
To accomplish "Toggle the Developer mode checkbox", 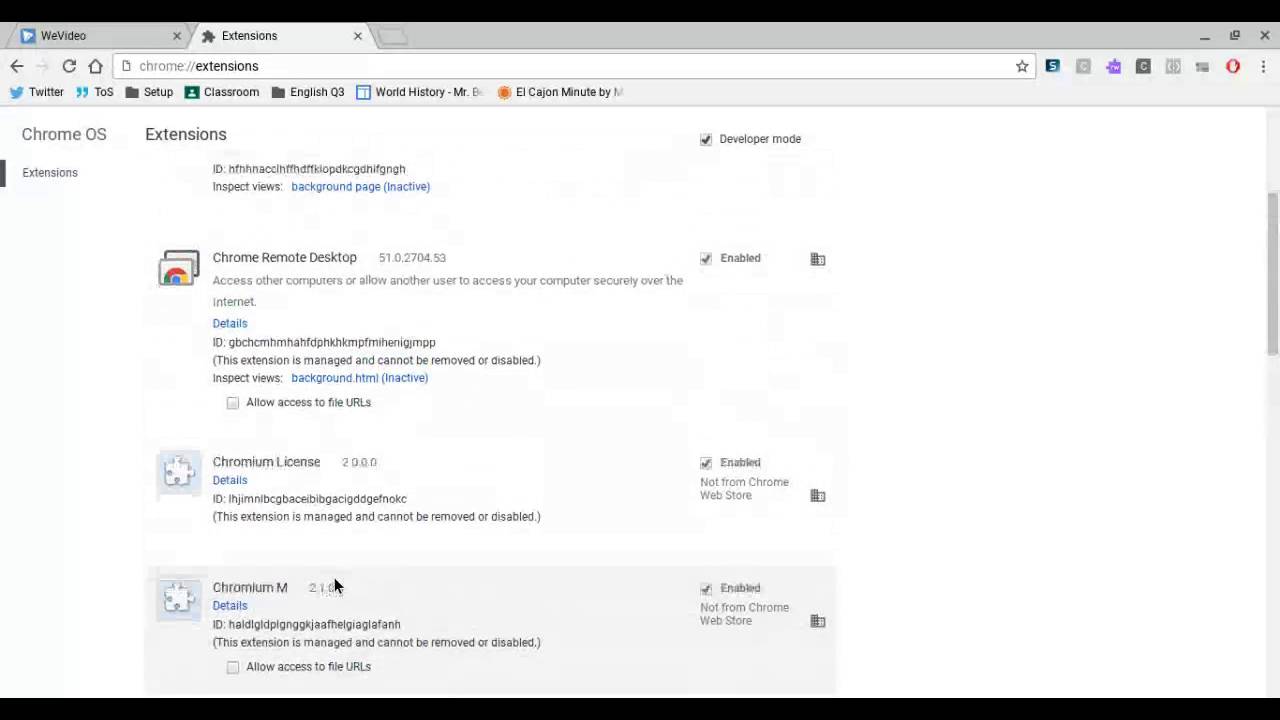I will pos(706,139).
